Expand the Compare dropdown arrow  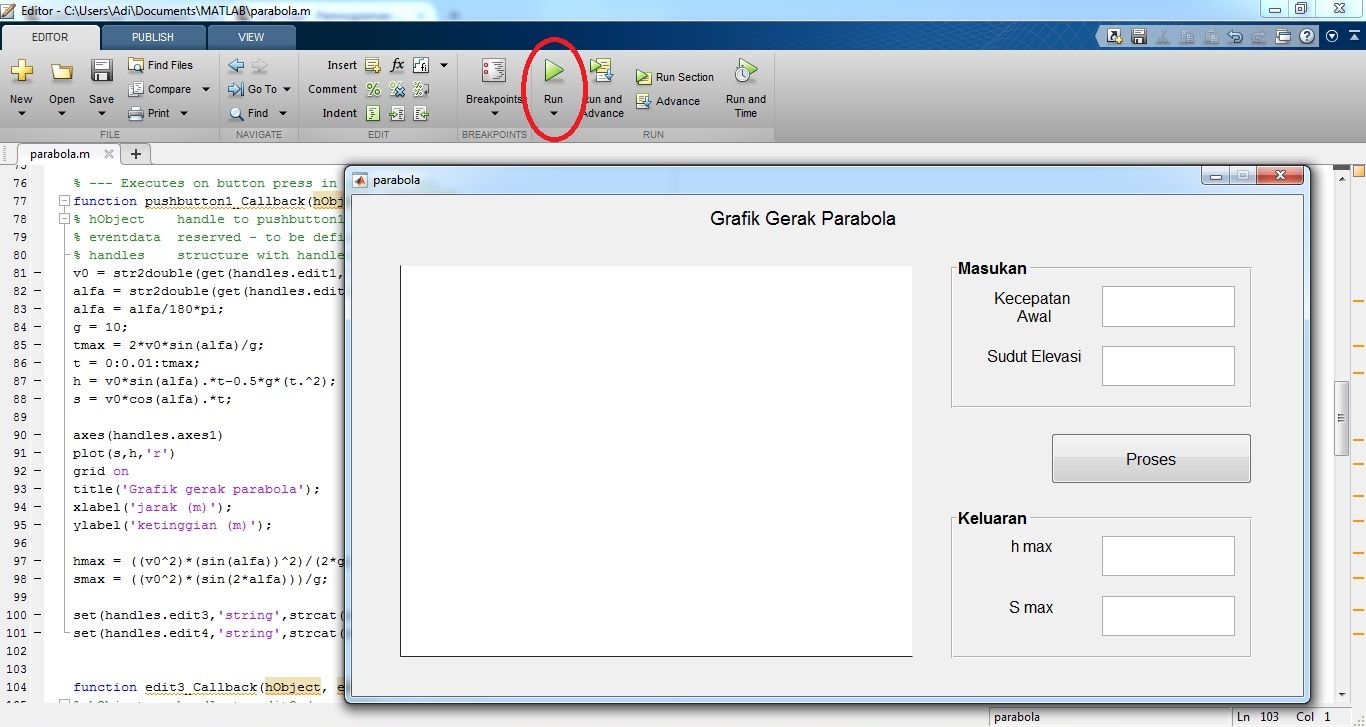(206, 89)
